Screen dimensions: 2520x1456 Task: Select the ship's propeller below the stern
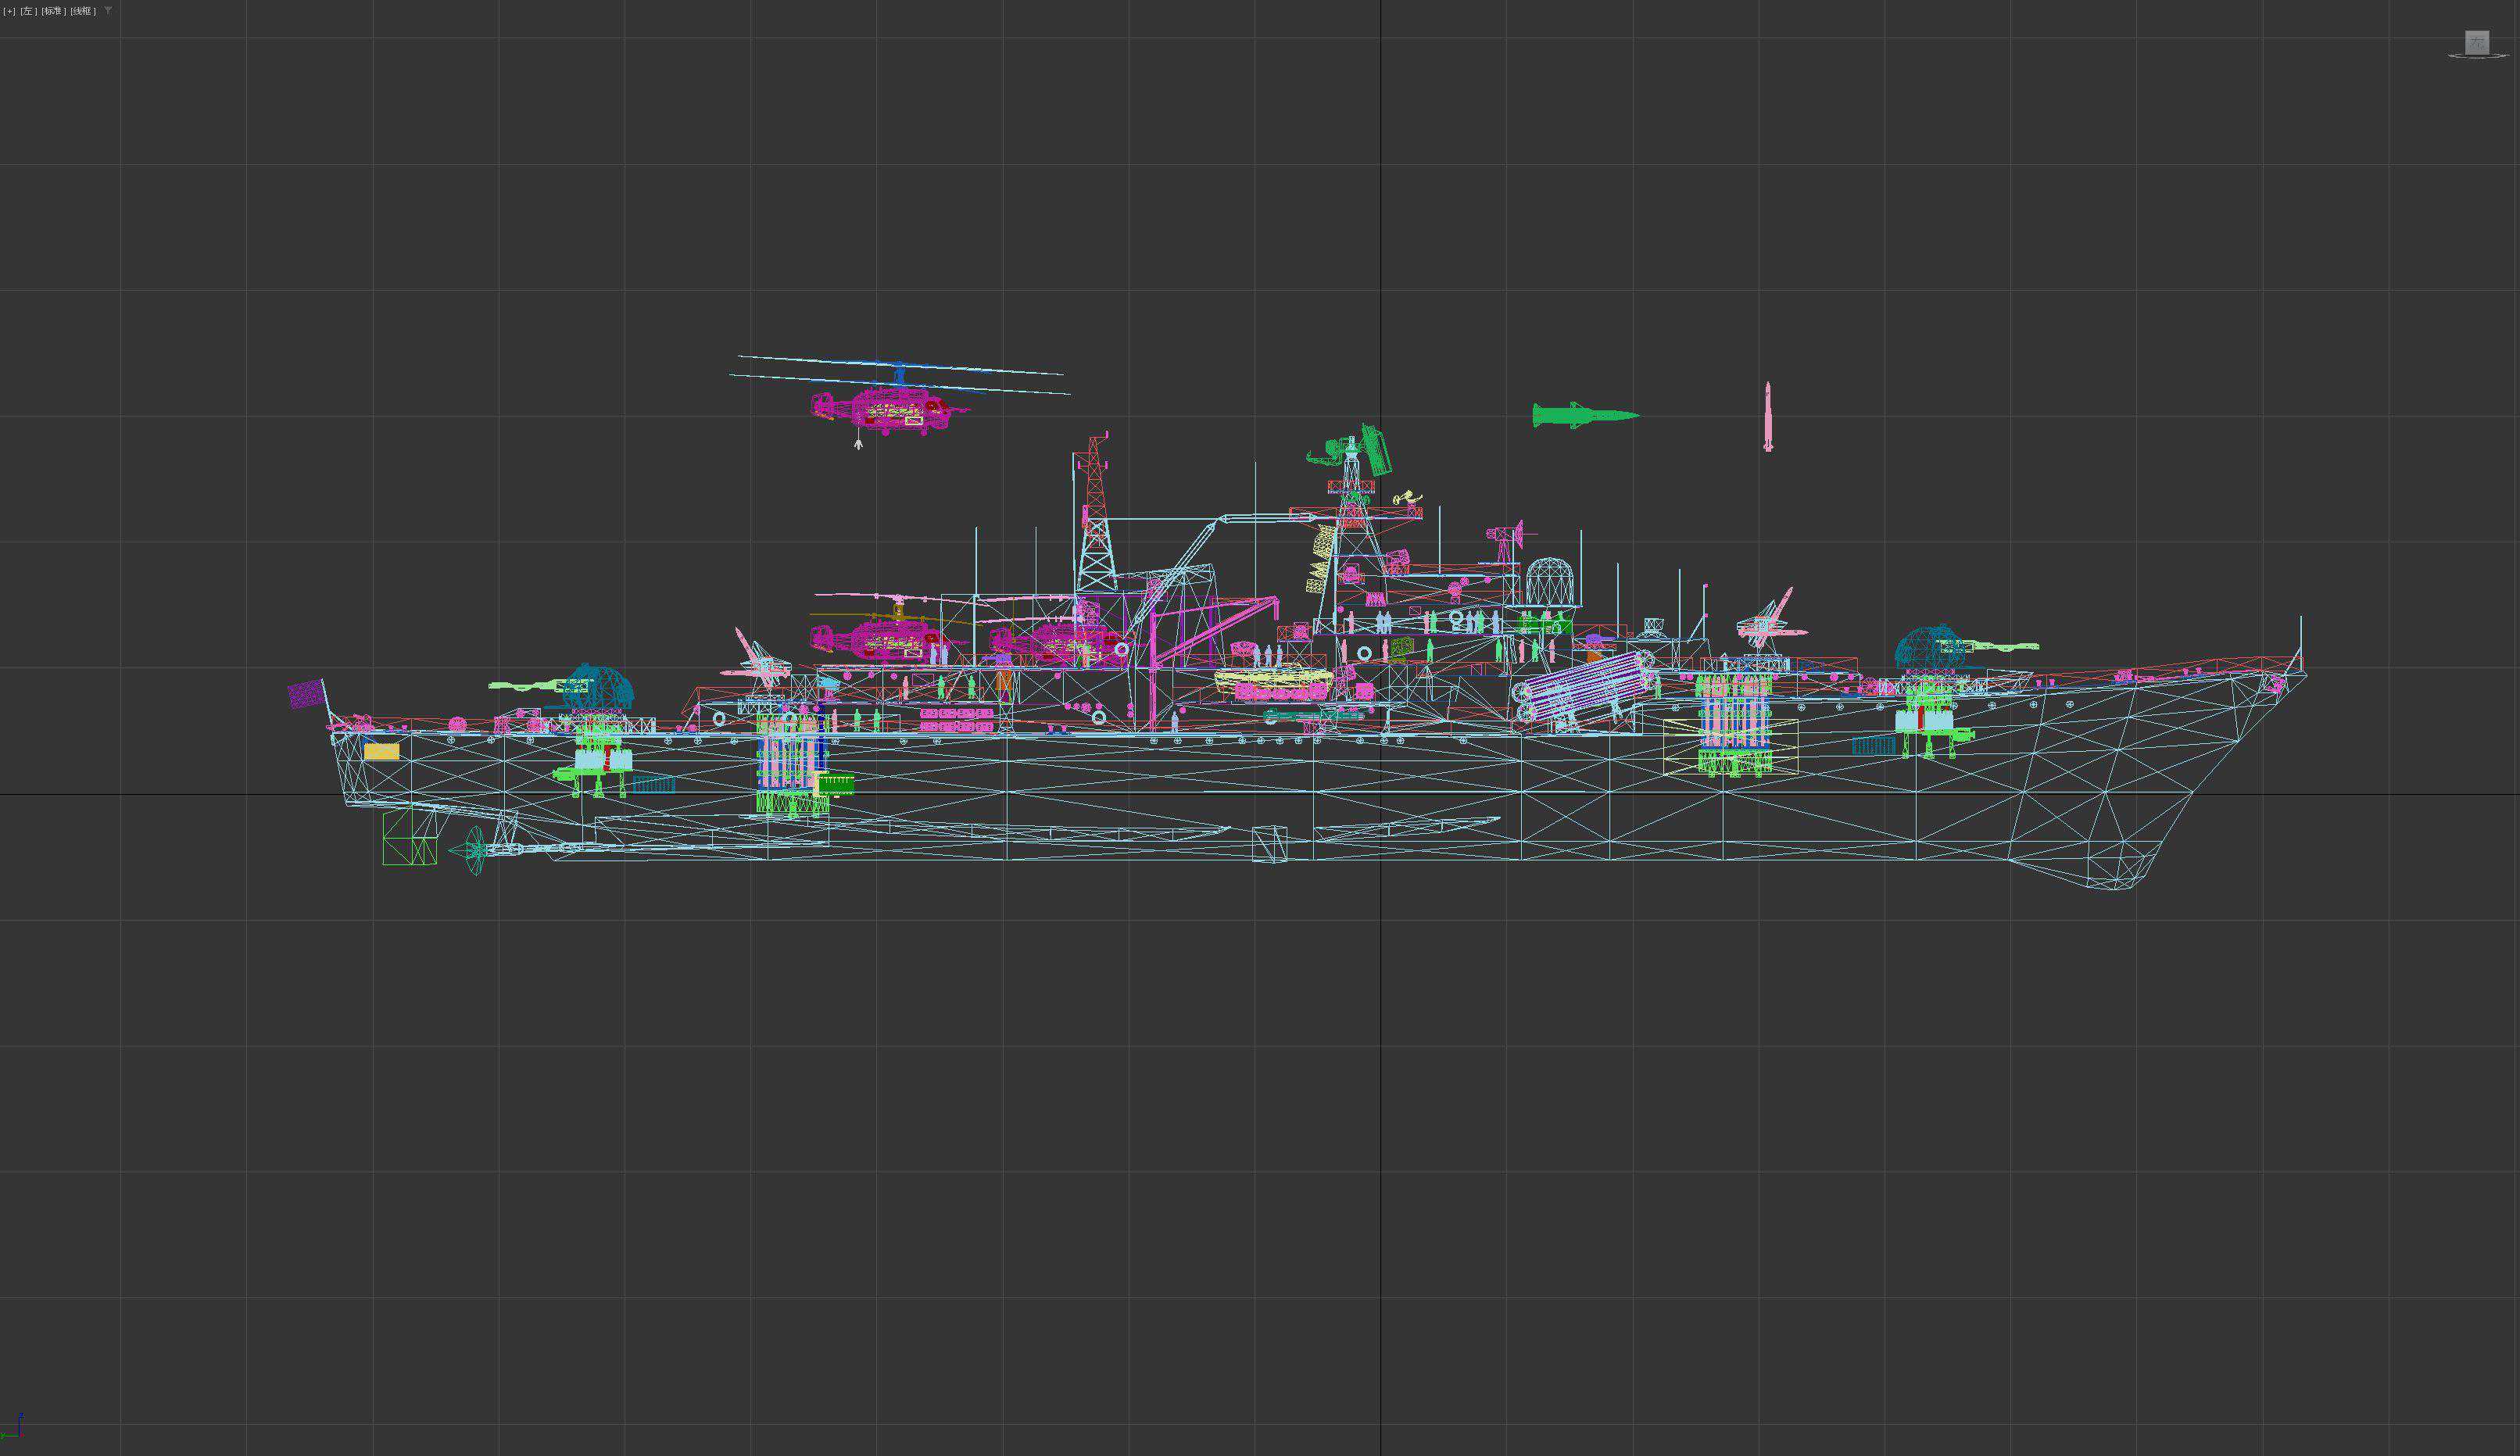[475, 850]
